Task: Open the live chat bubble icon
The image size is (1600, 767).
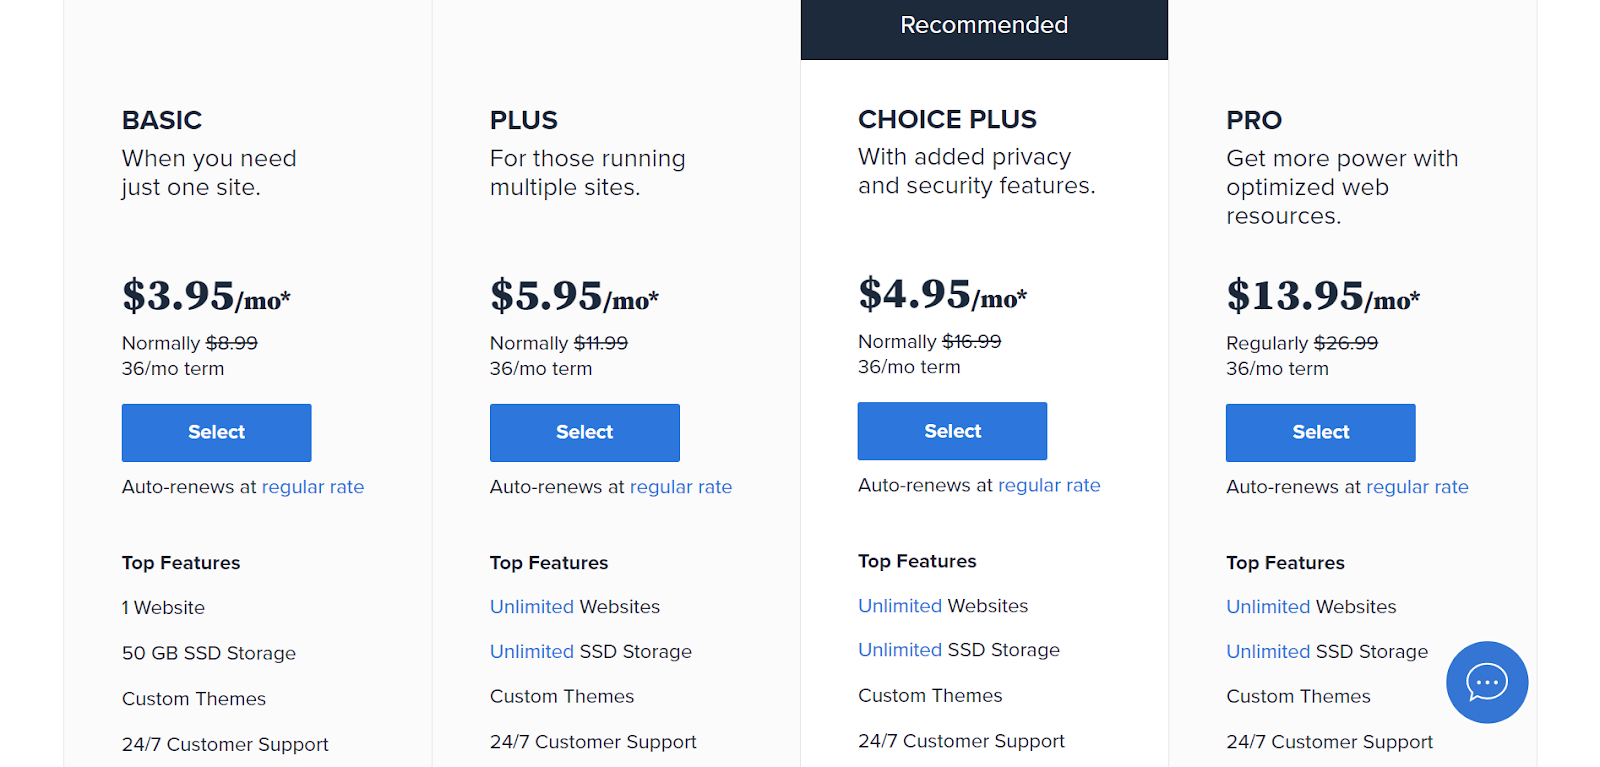Action: (1486, 682)
